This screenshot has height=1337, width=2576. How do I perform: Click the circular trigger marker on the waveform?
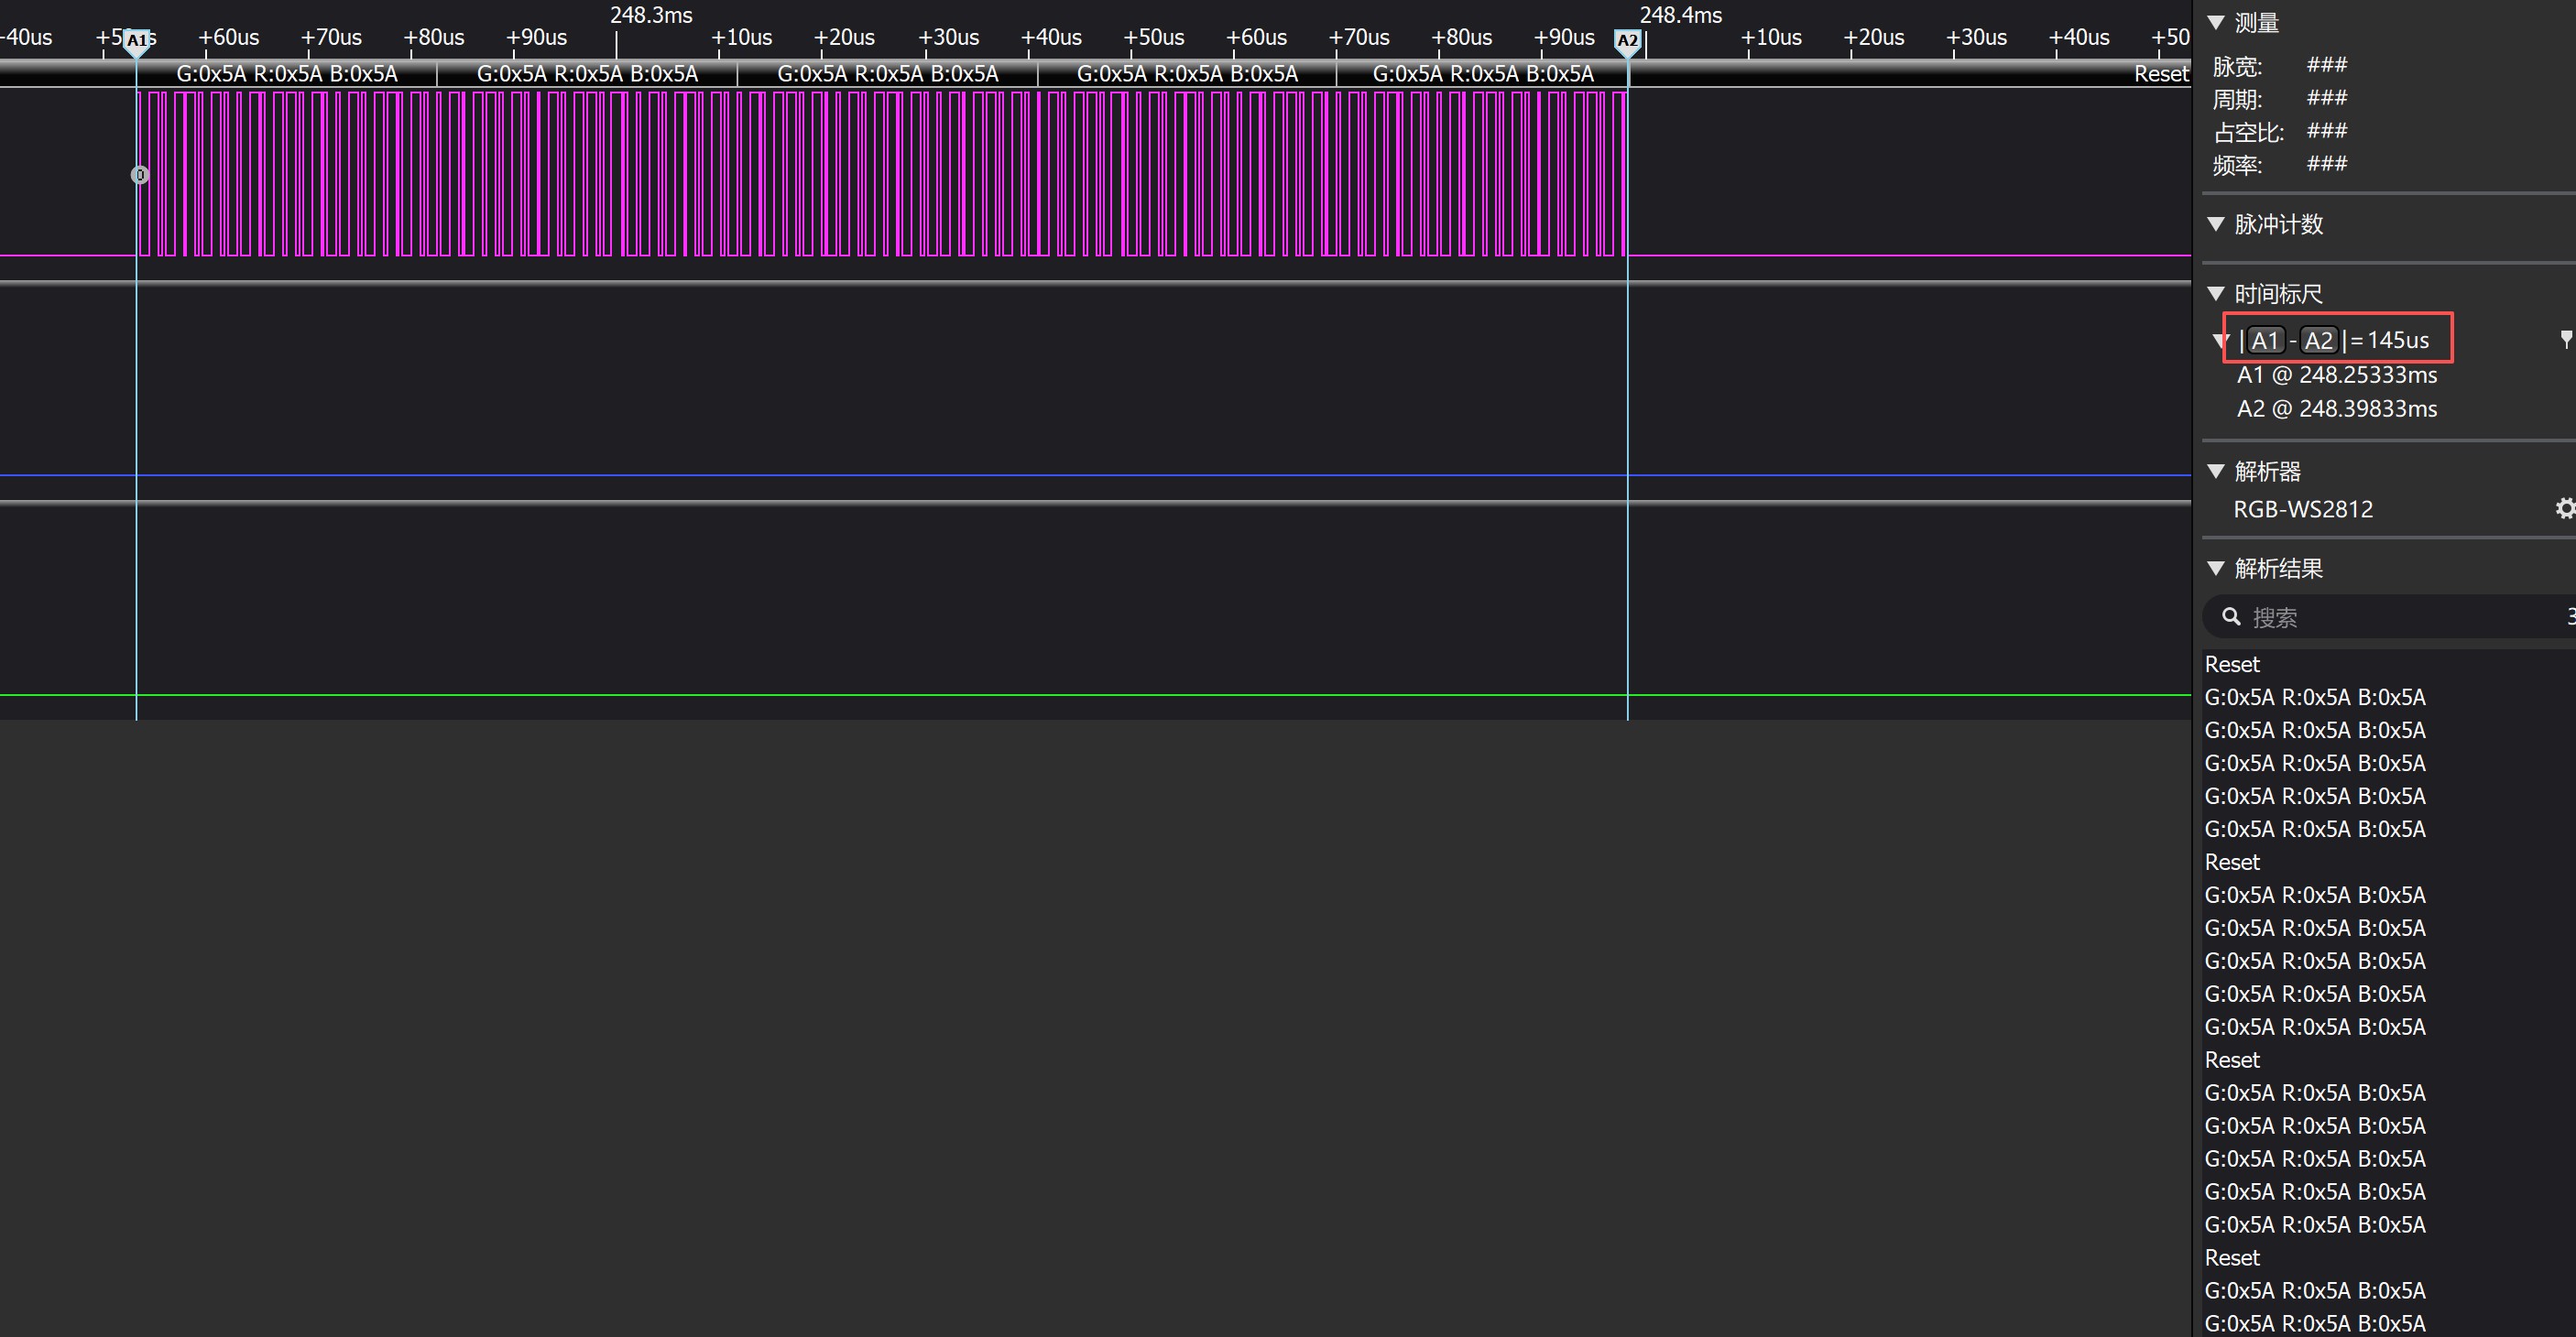tap(140, 175)
